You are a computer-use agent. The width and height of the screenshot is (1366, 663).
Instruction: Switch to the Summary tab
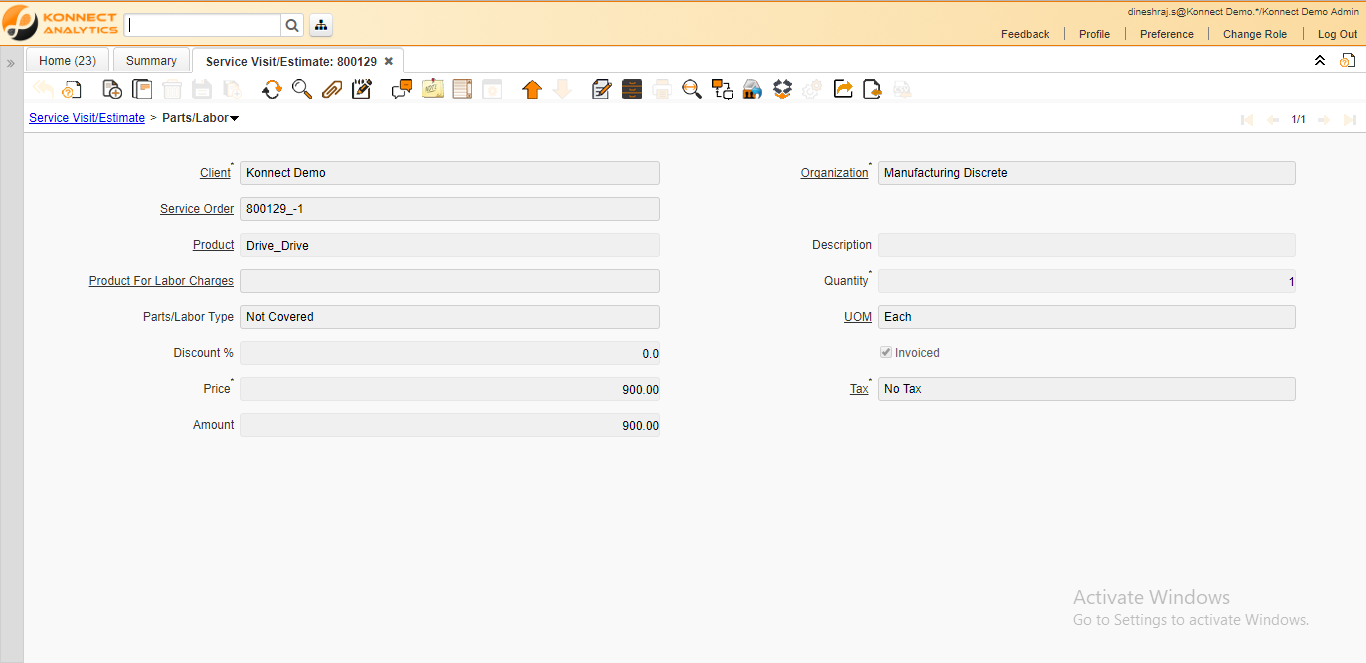tap(151, 61)
